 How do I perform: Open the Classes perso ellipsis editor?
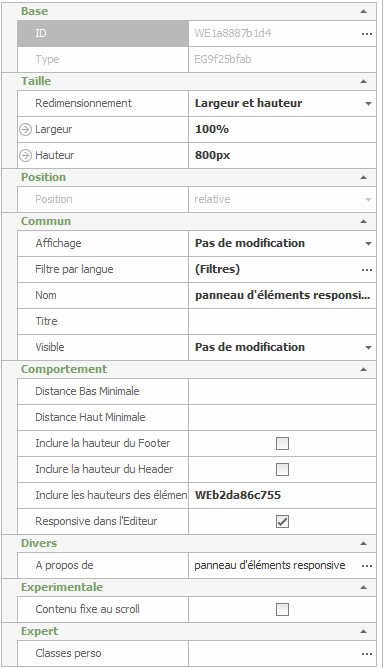(367, 654)
